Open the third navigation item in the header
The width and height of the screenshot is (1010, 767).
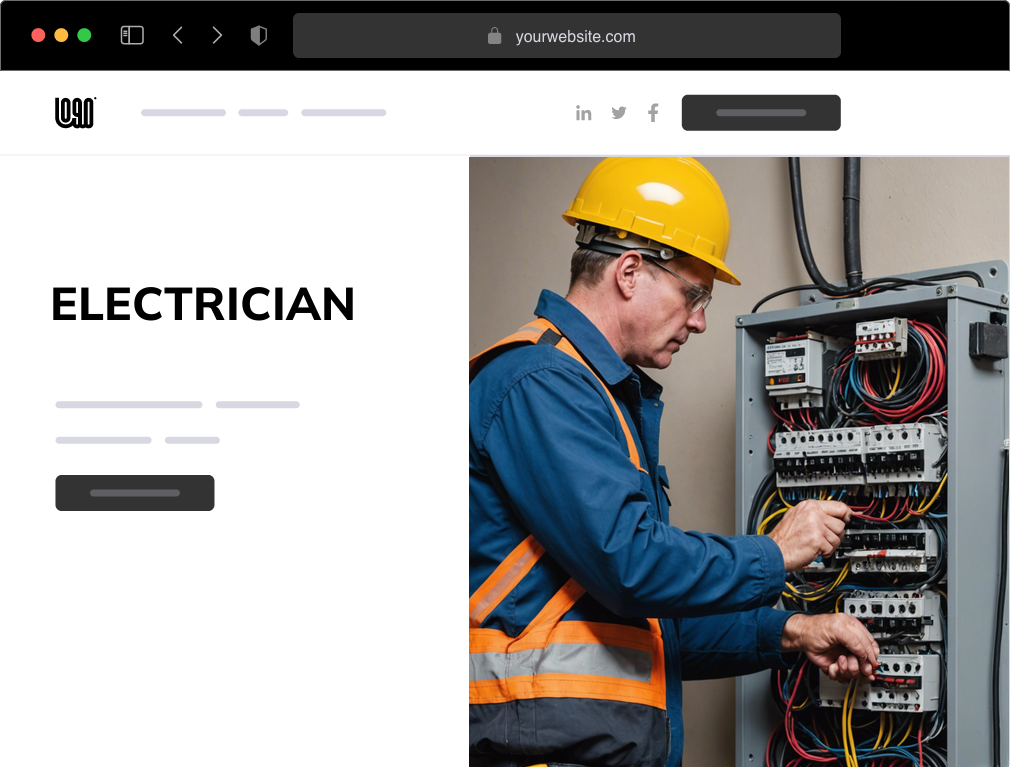click(x=344, y=112)
